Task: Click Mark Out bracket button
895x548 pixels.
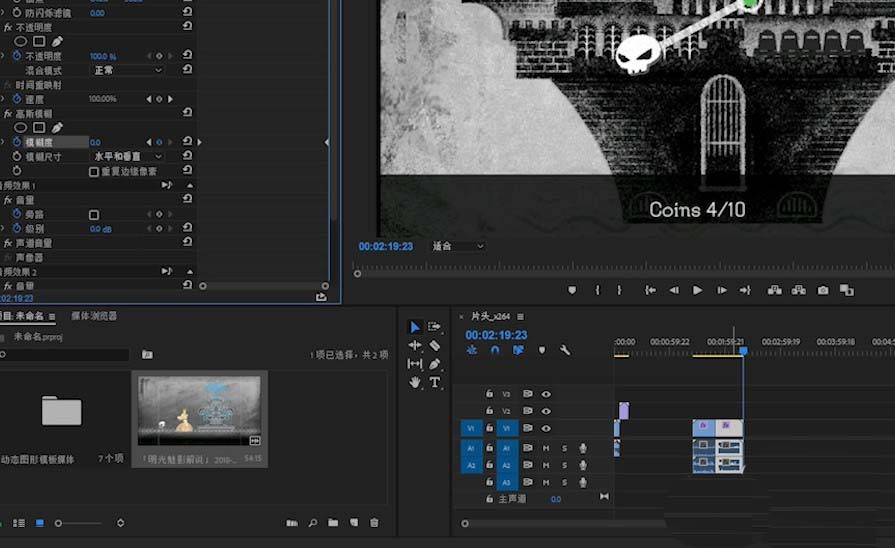Action: pos(619,290)
